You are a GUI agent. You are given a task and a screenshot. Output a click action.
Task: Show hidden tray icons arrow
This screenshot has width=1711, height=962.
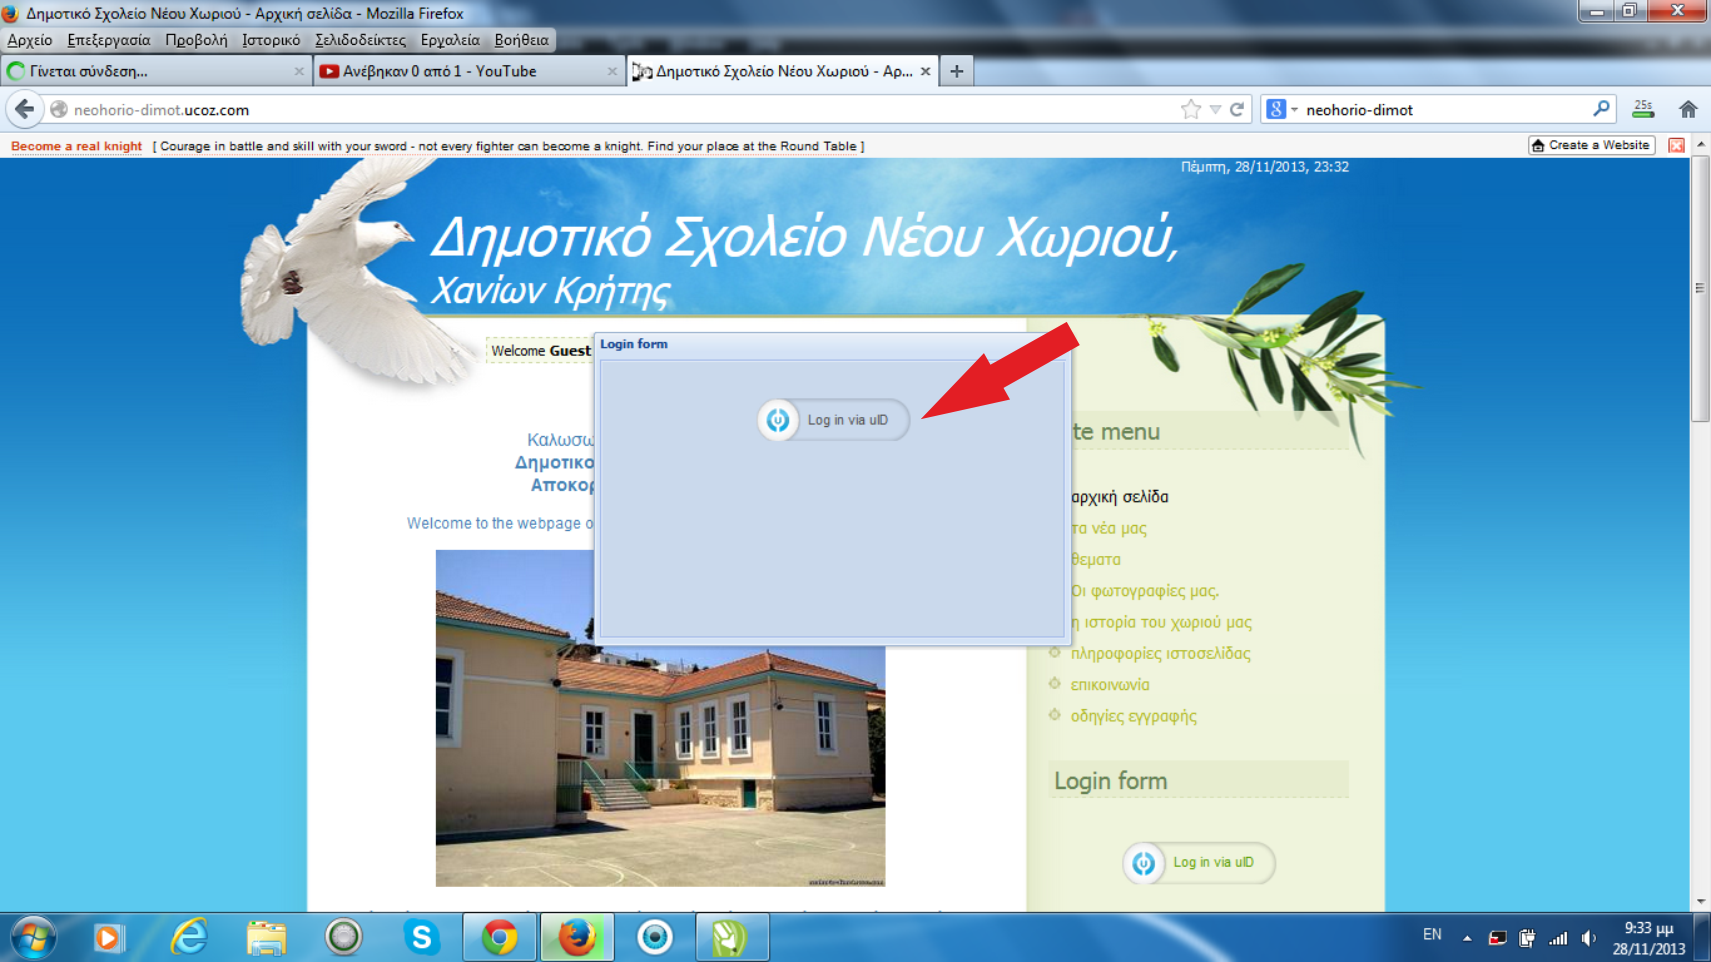[x=1467, y=938]
